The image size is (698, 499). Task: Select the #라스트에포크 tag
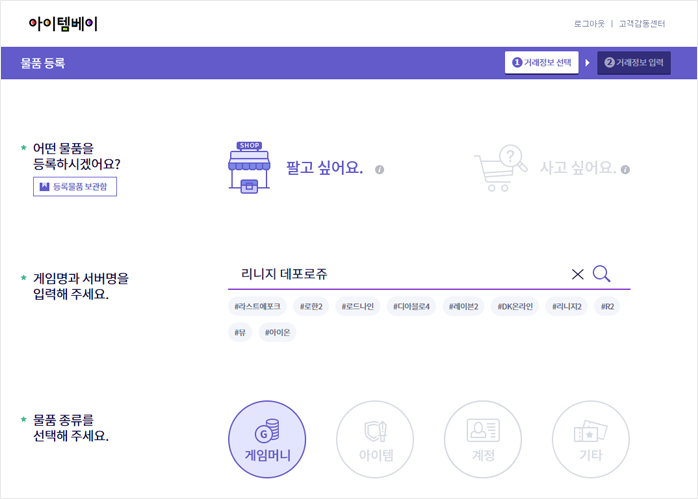pyautogui.click(x=257, y=306)
